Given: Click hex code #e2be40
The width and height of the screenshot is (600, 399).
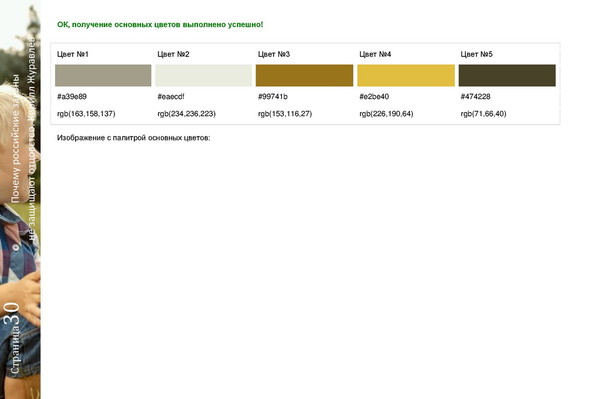Looking at the screenshot, I should [x=374, y=96].
